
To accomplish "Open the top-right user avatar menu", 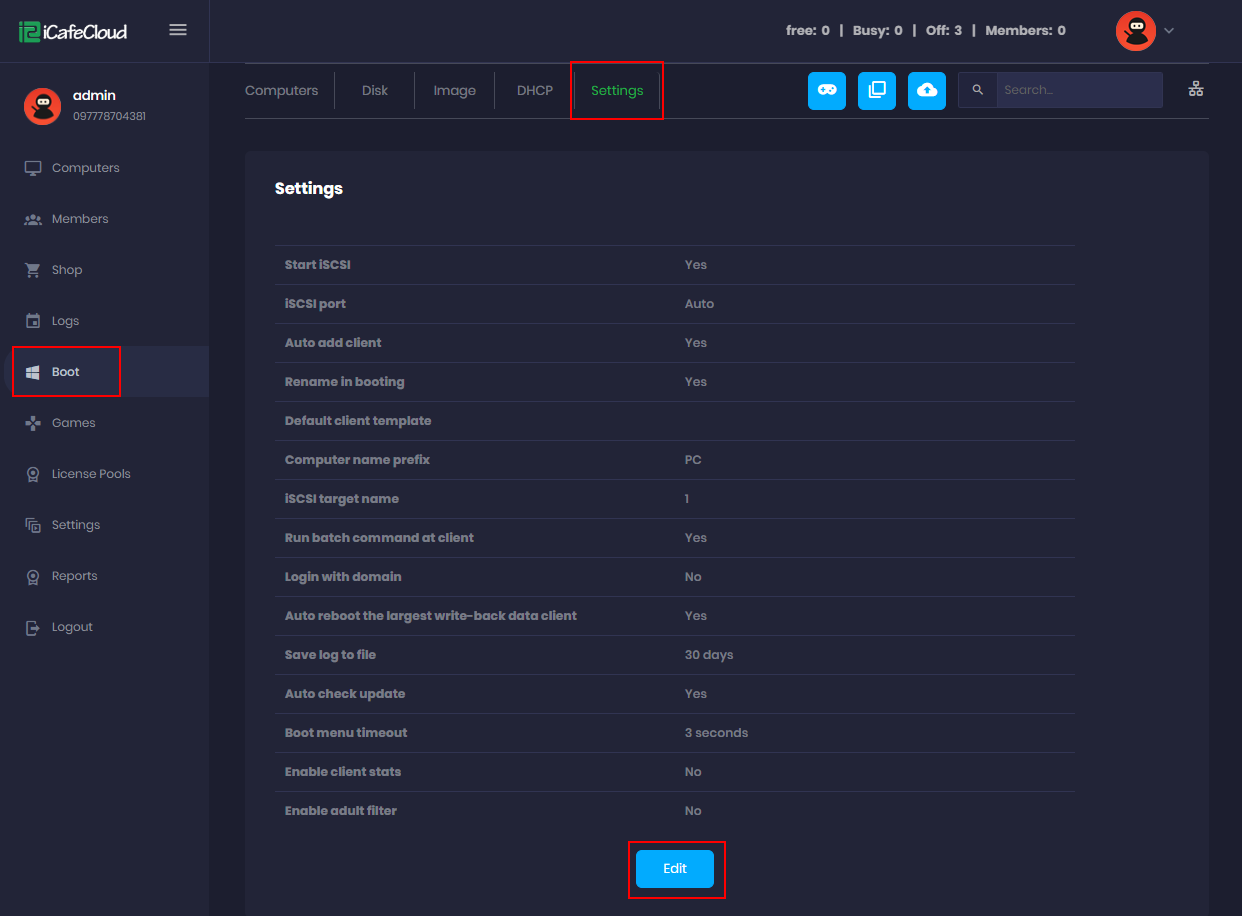I will (1135, 31).
